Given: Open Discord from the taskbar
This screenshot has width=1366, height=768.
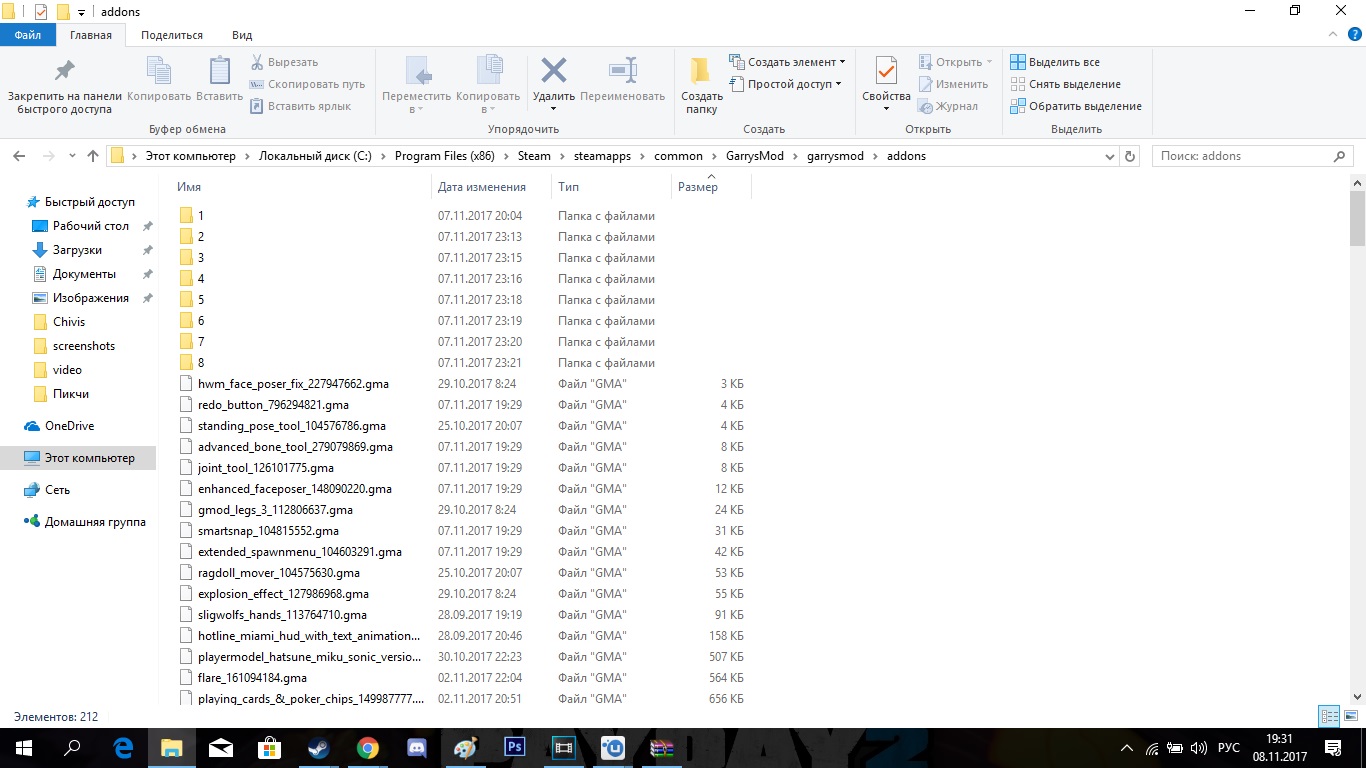Looking at the screenshot, I should [417, 748].
